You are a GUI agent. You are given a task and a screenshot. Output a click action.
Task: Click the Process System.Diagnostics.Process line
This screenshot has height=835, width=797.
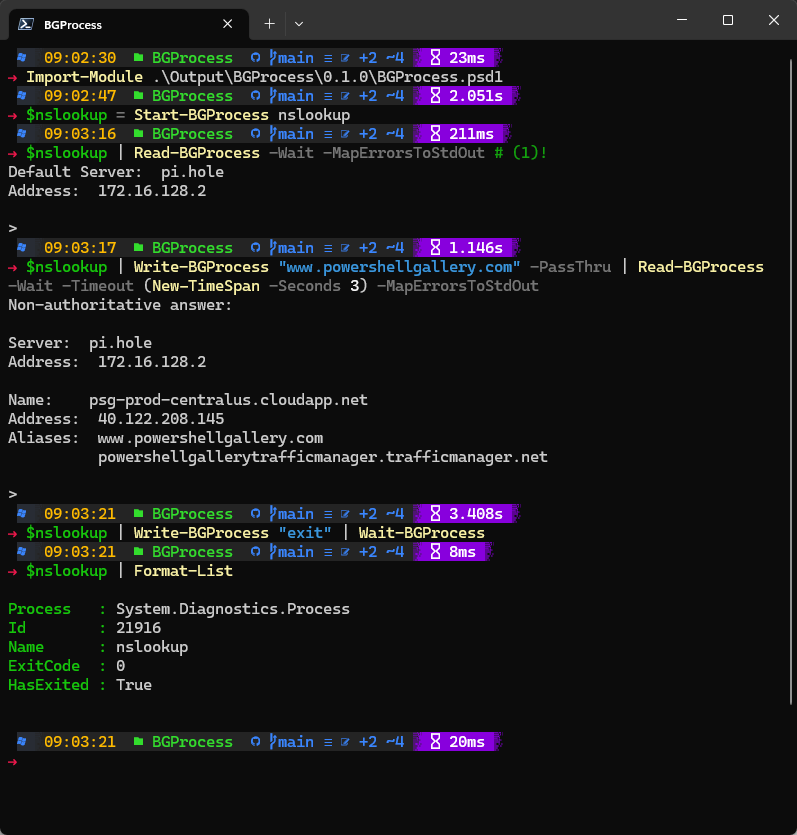tap(179, 609)
